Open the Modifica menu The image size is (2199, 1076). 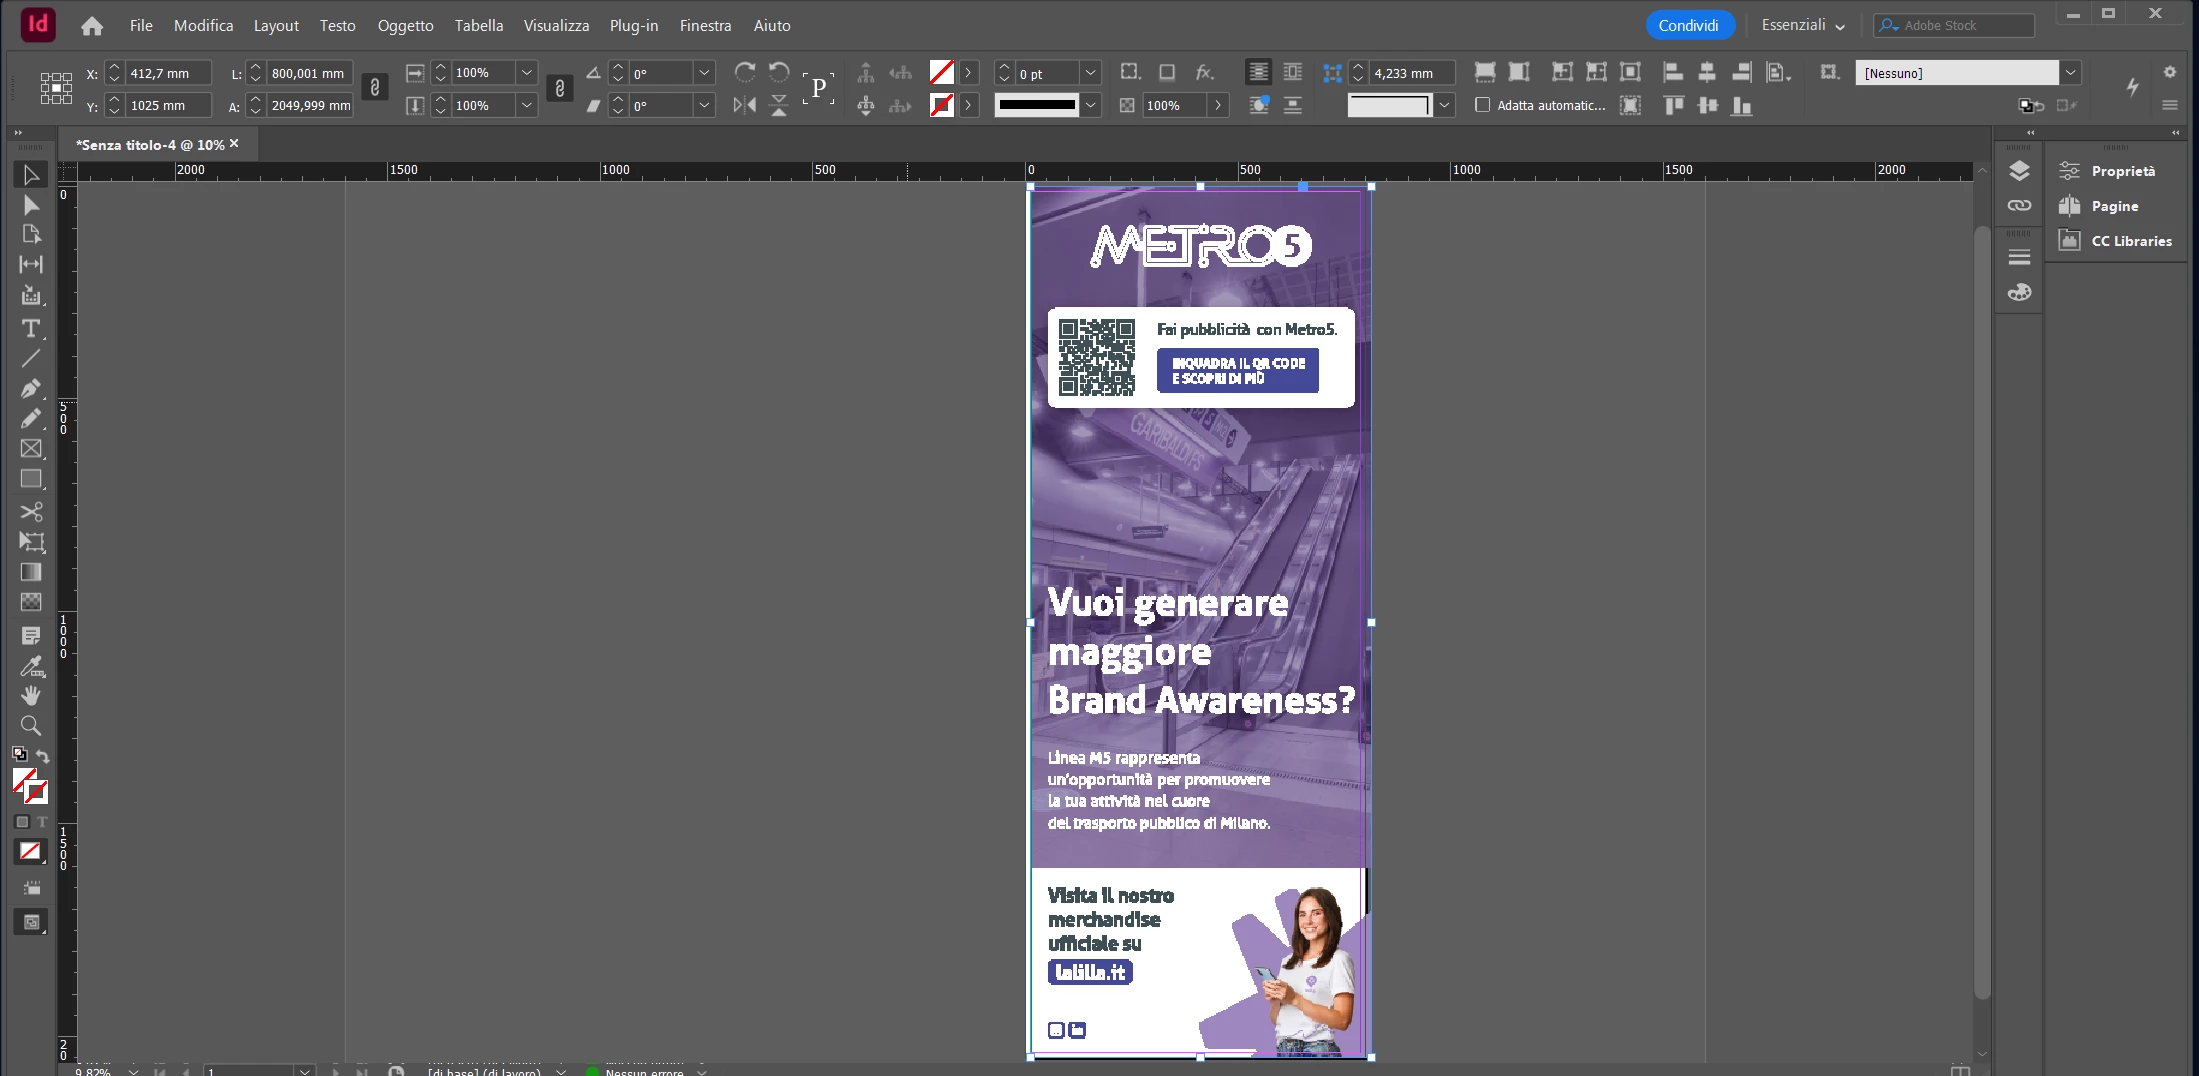click(204, 26)
